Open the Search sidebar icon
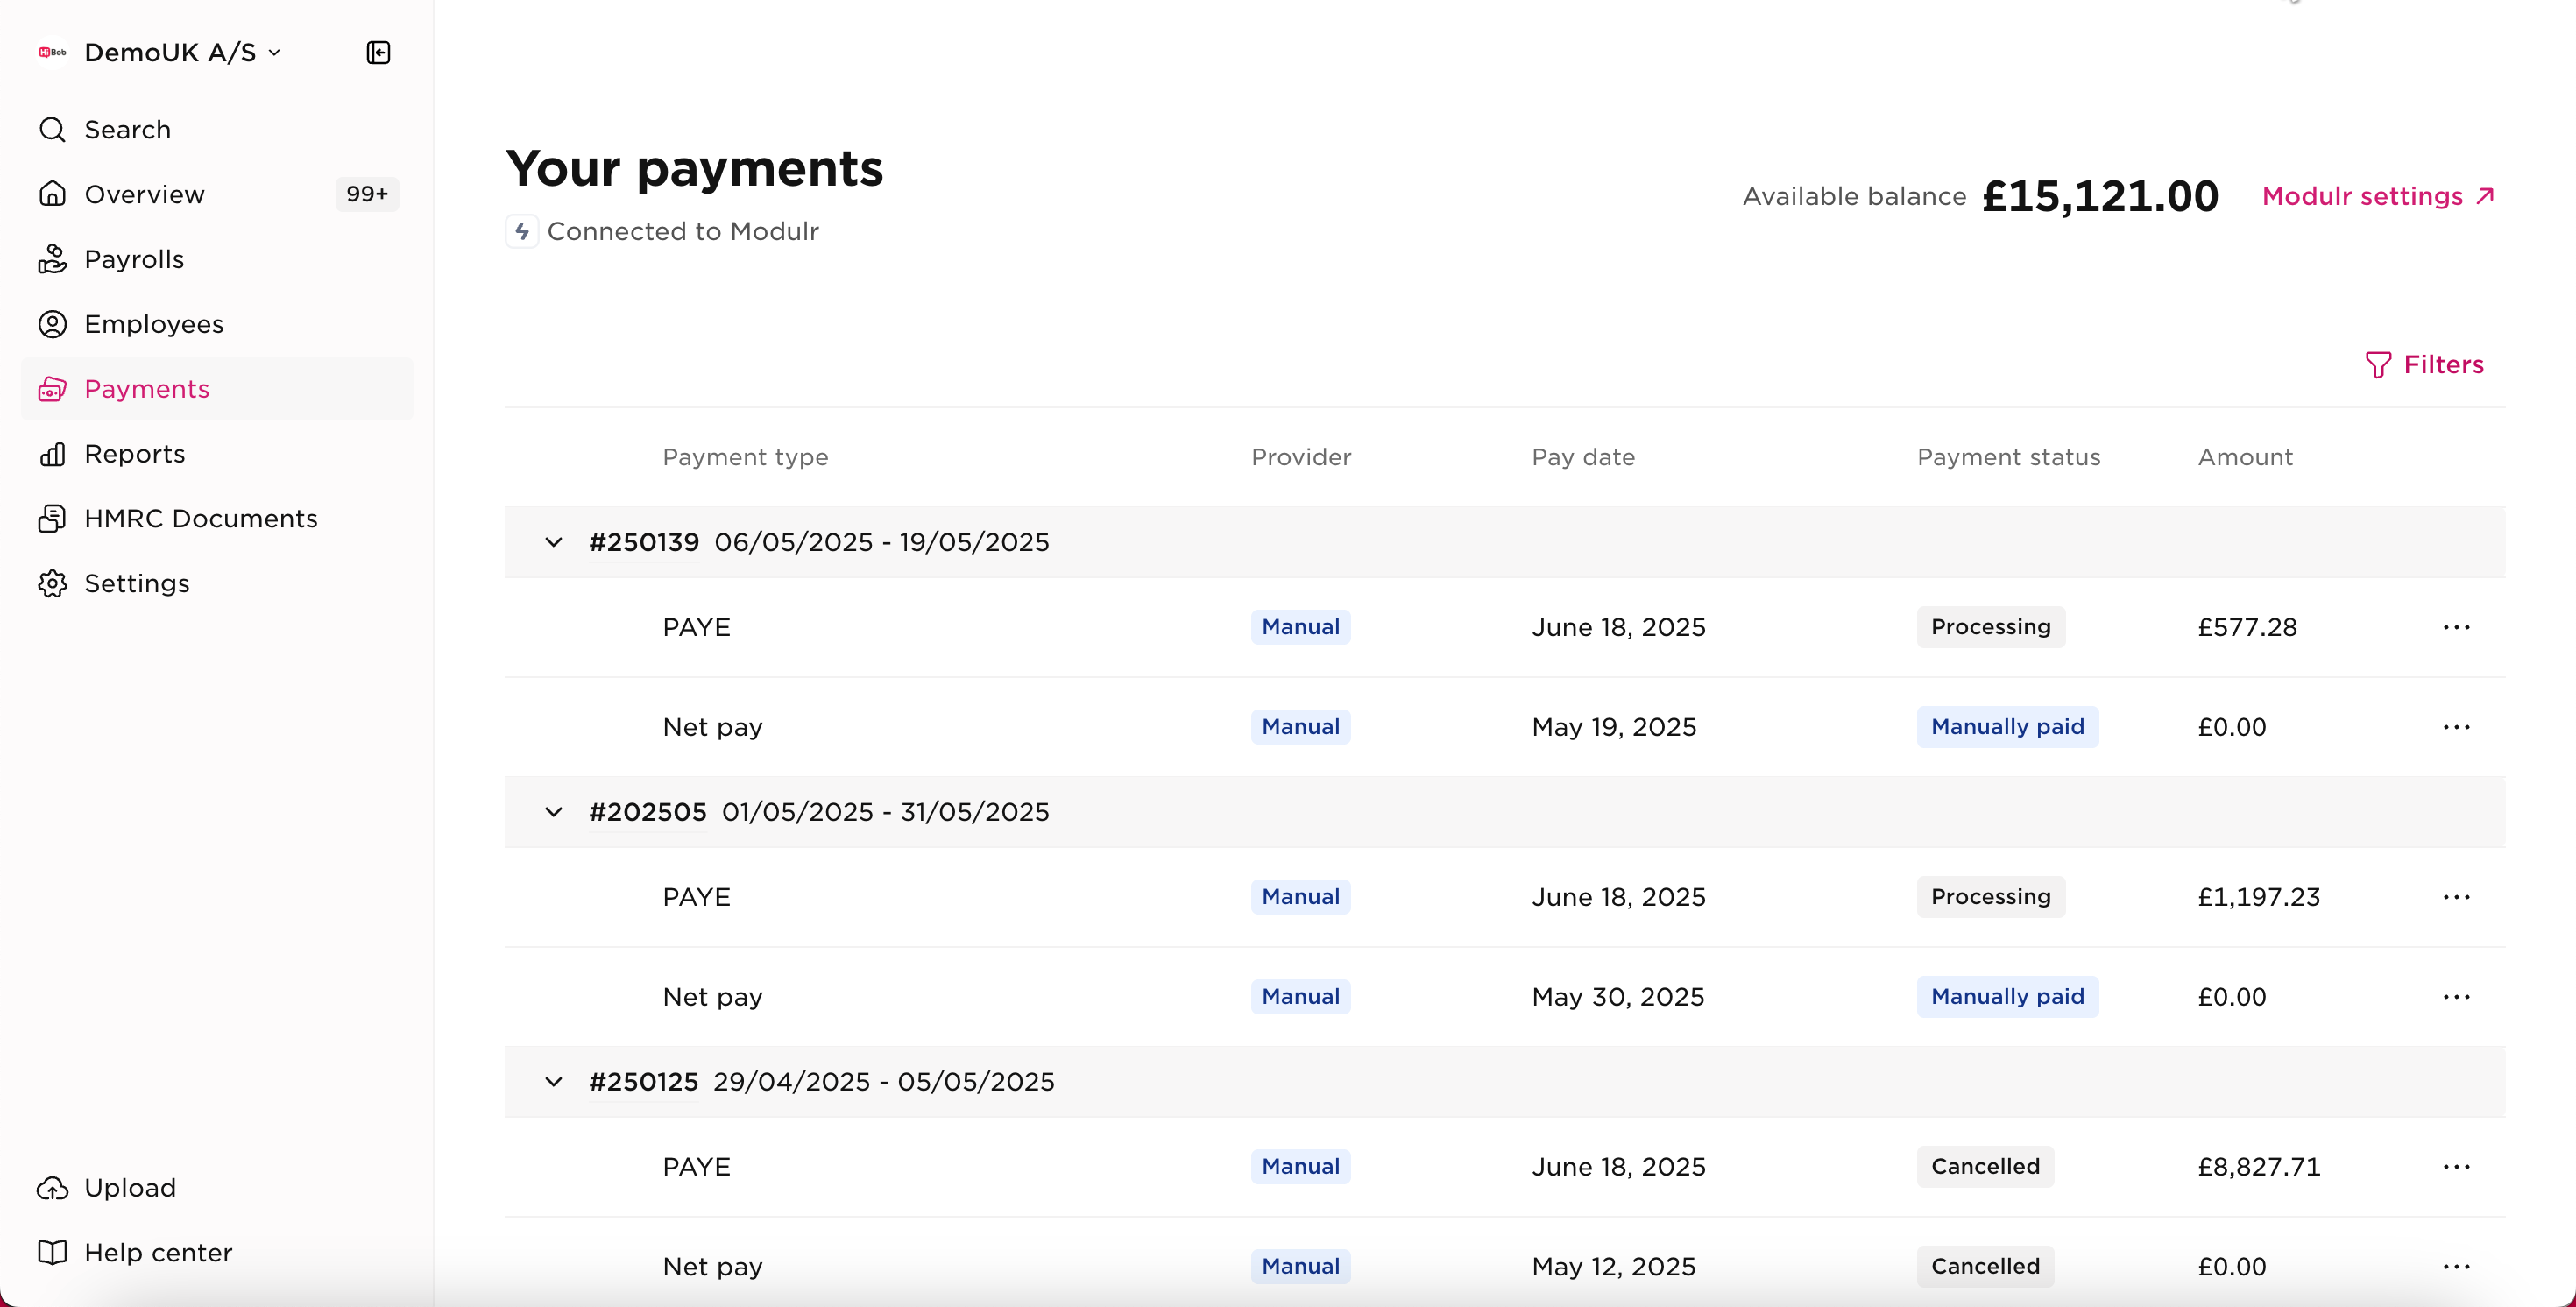Screen dimensions: 2576x1307 (x=52, y=129)
